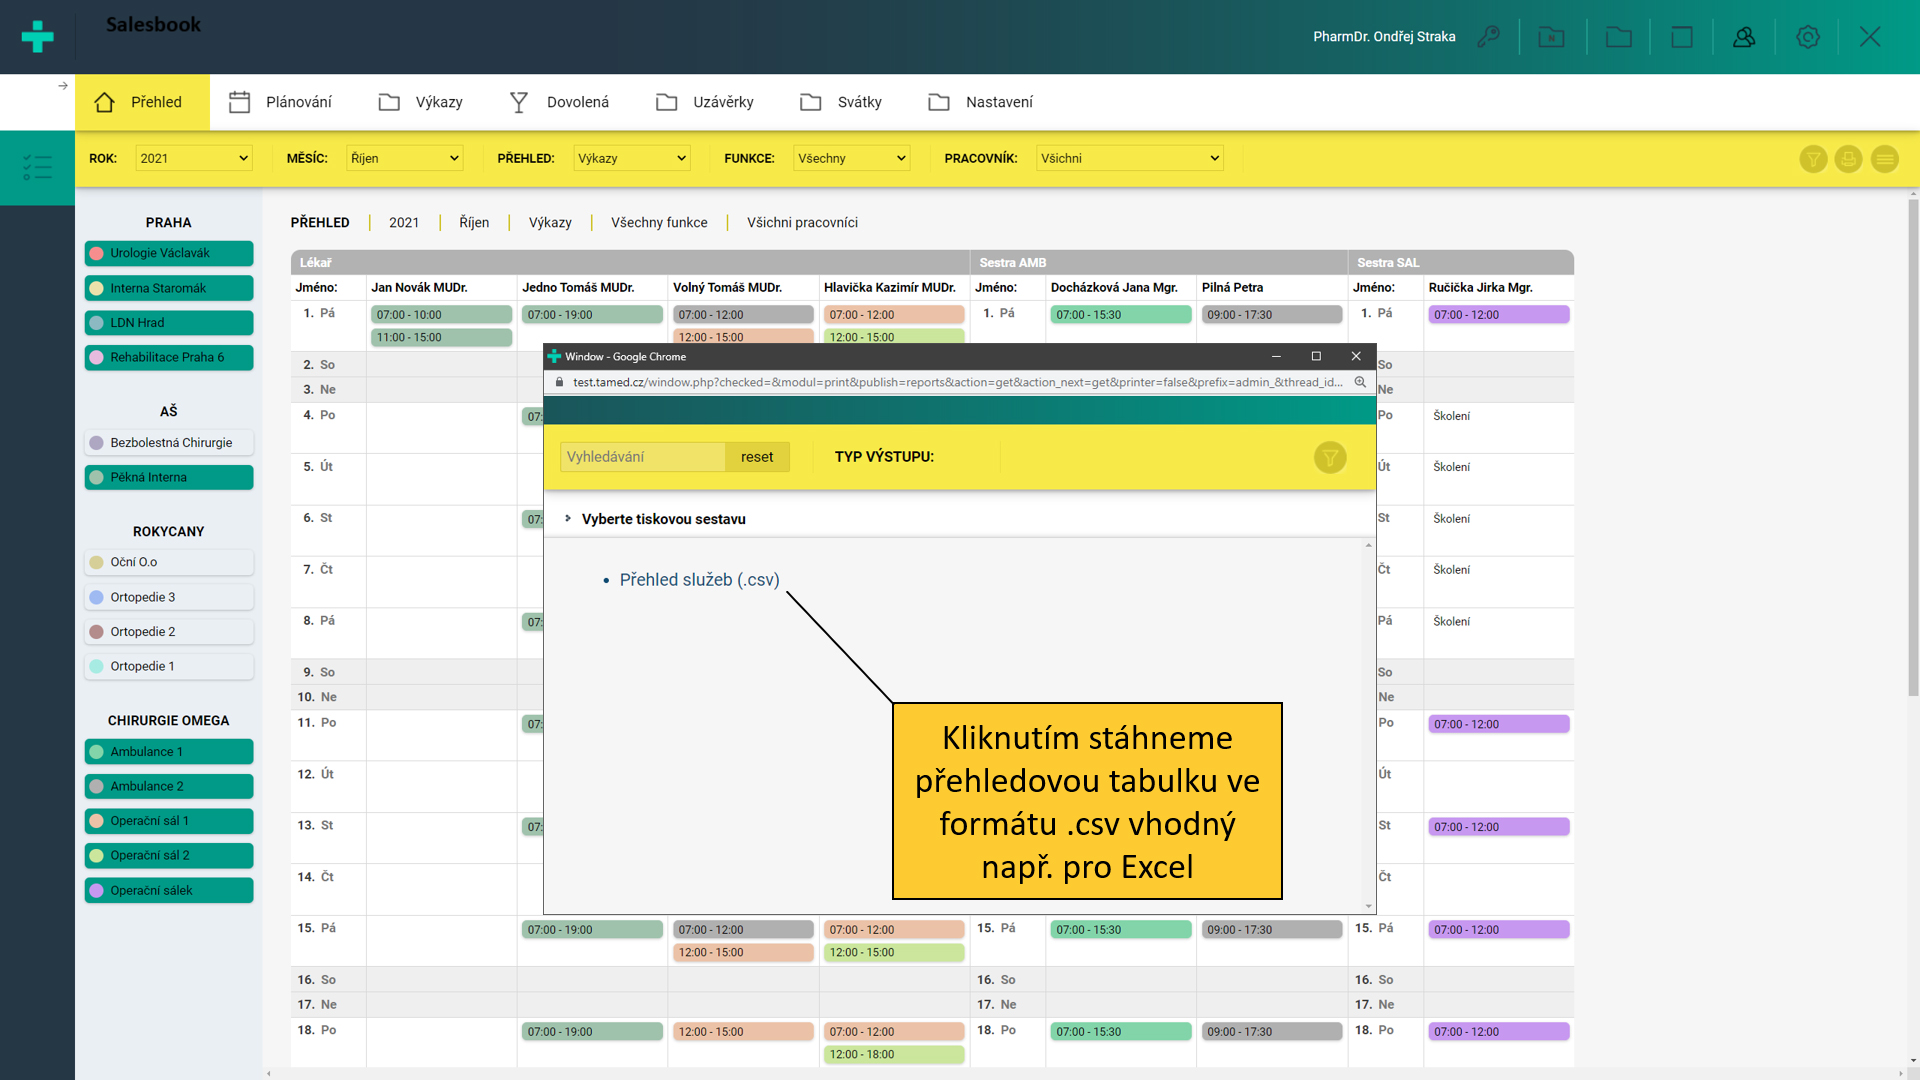Open the users icon in the header
Screen dimensions: 1920x1080
click(x=1744, y=37)
